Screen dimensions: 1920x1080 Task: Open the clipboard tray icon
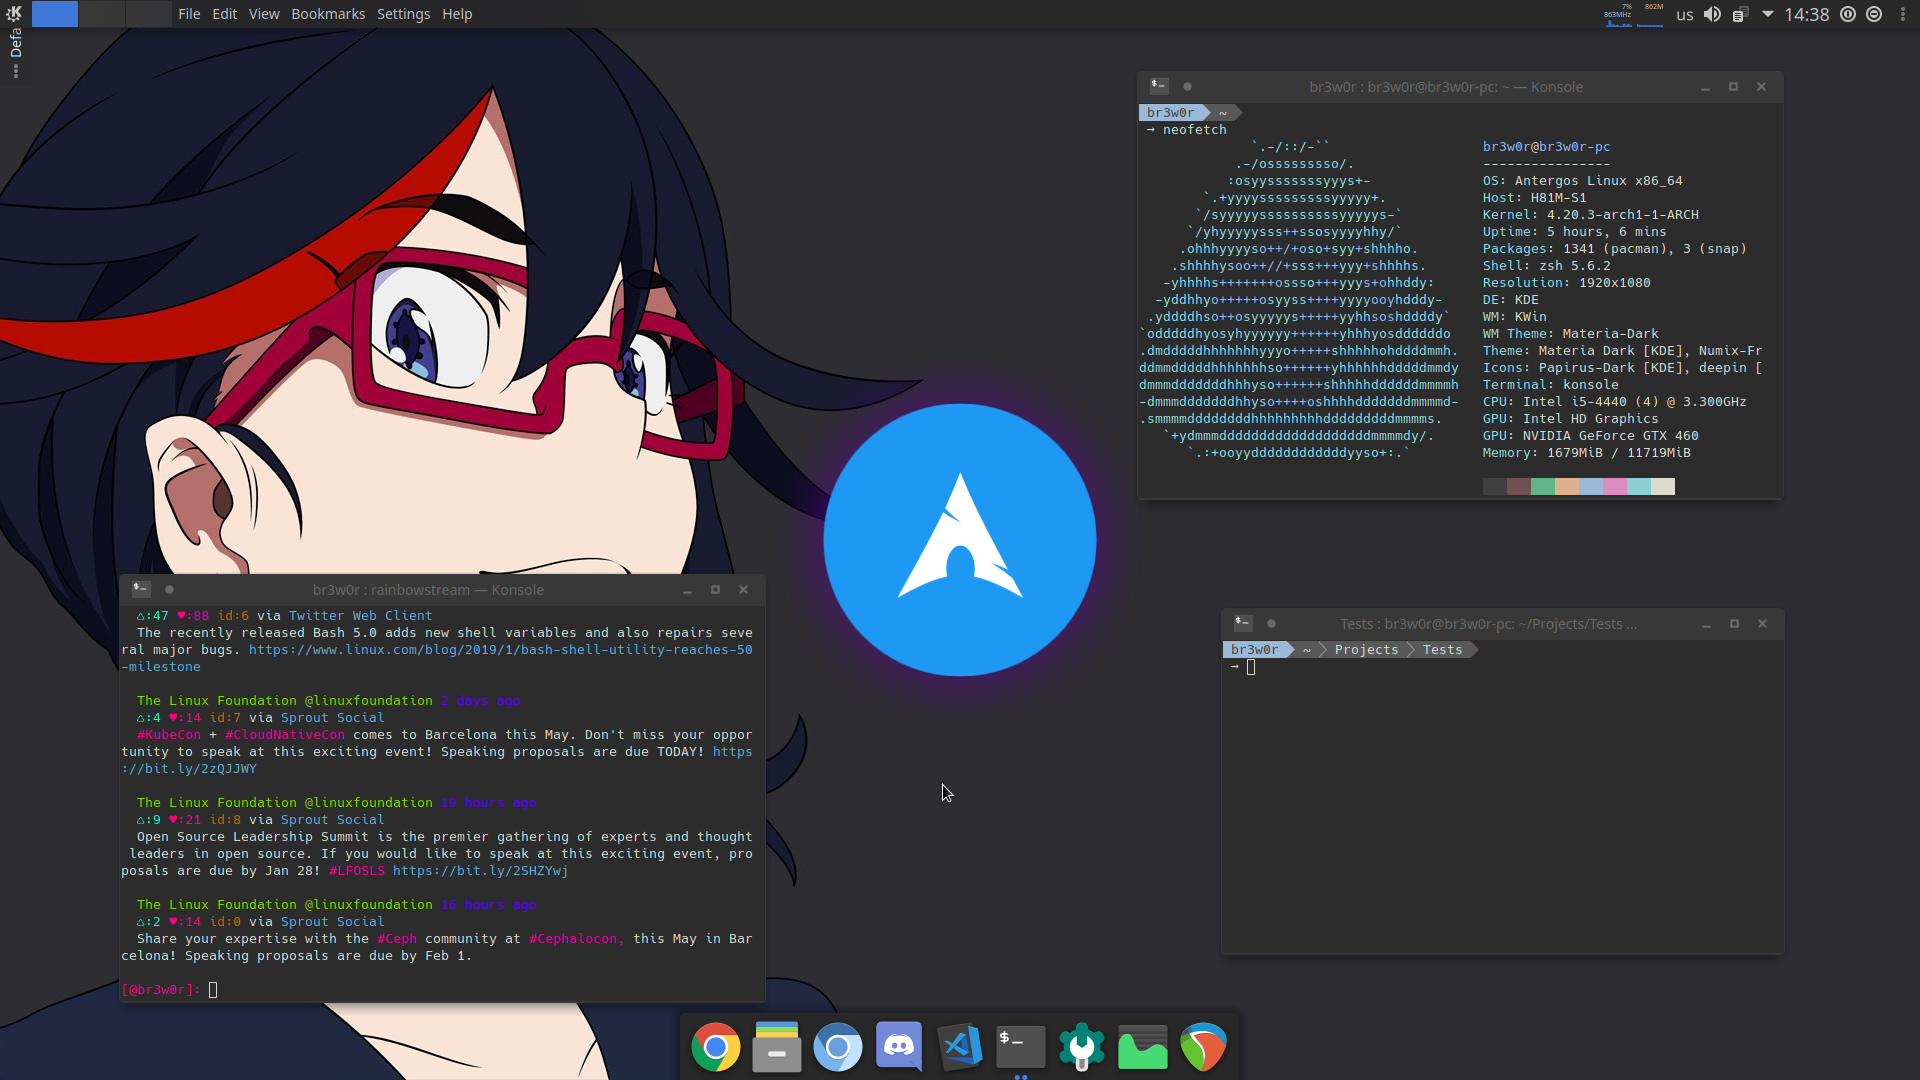point(1740,14)
